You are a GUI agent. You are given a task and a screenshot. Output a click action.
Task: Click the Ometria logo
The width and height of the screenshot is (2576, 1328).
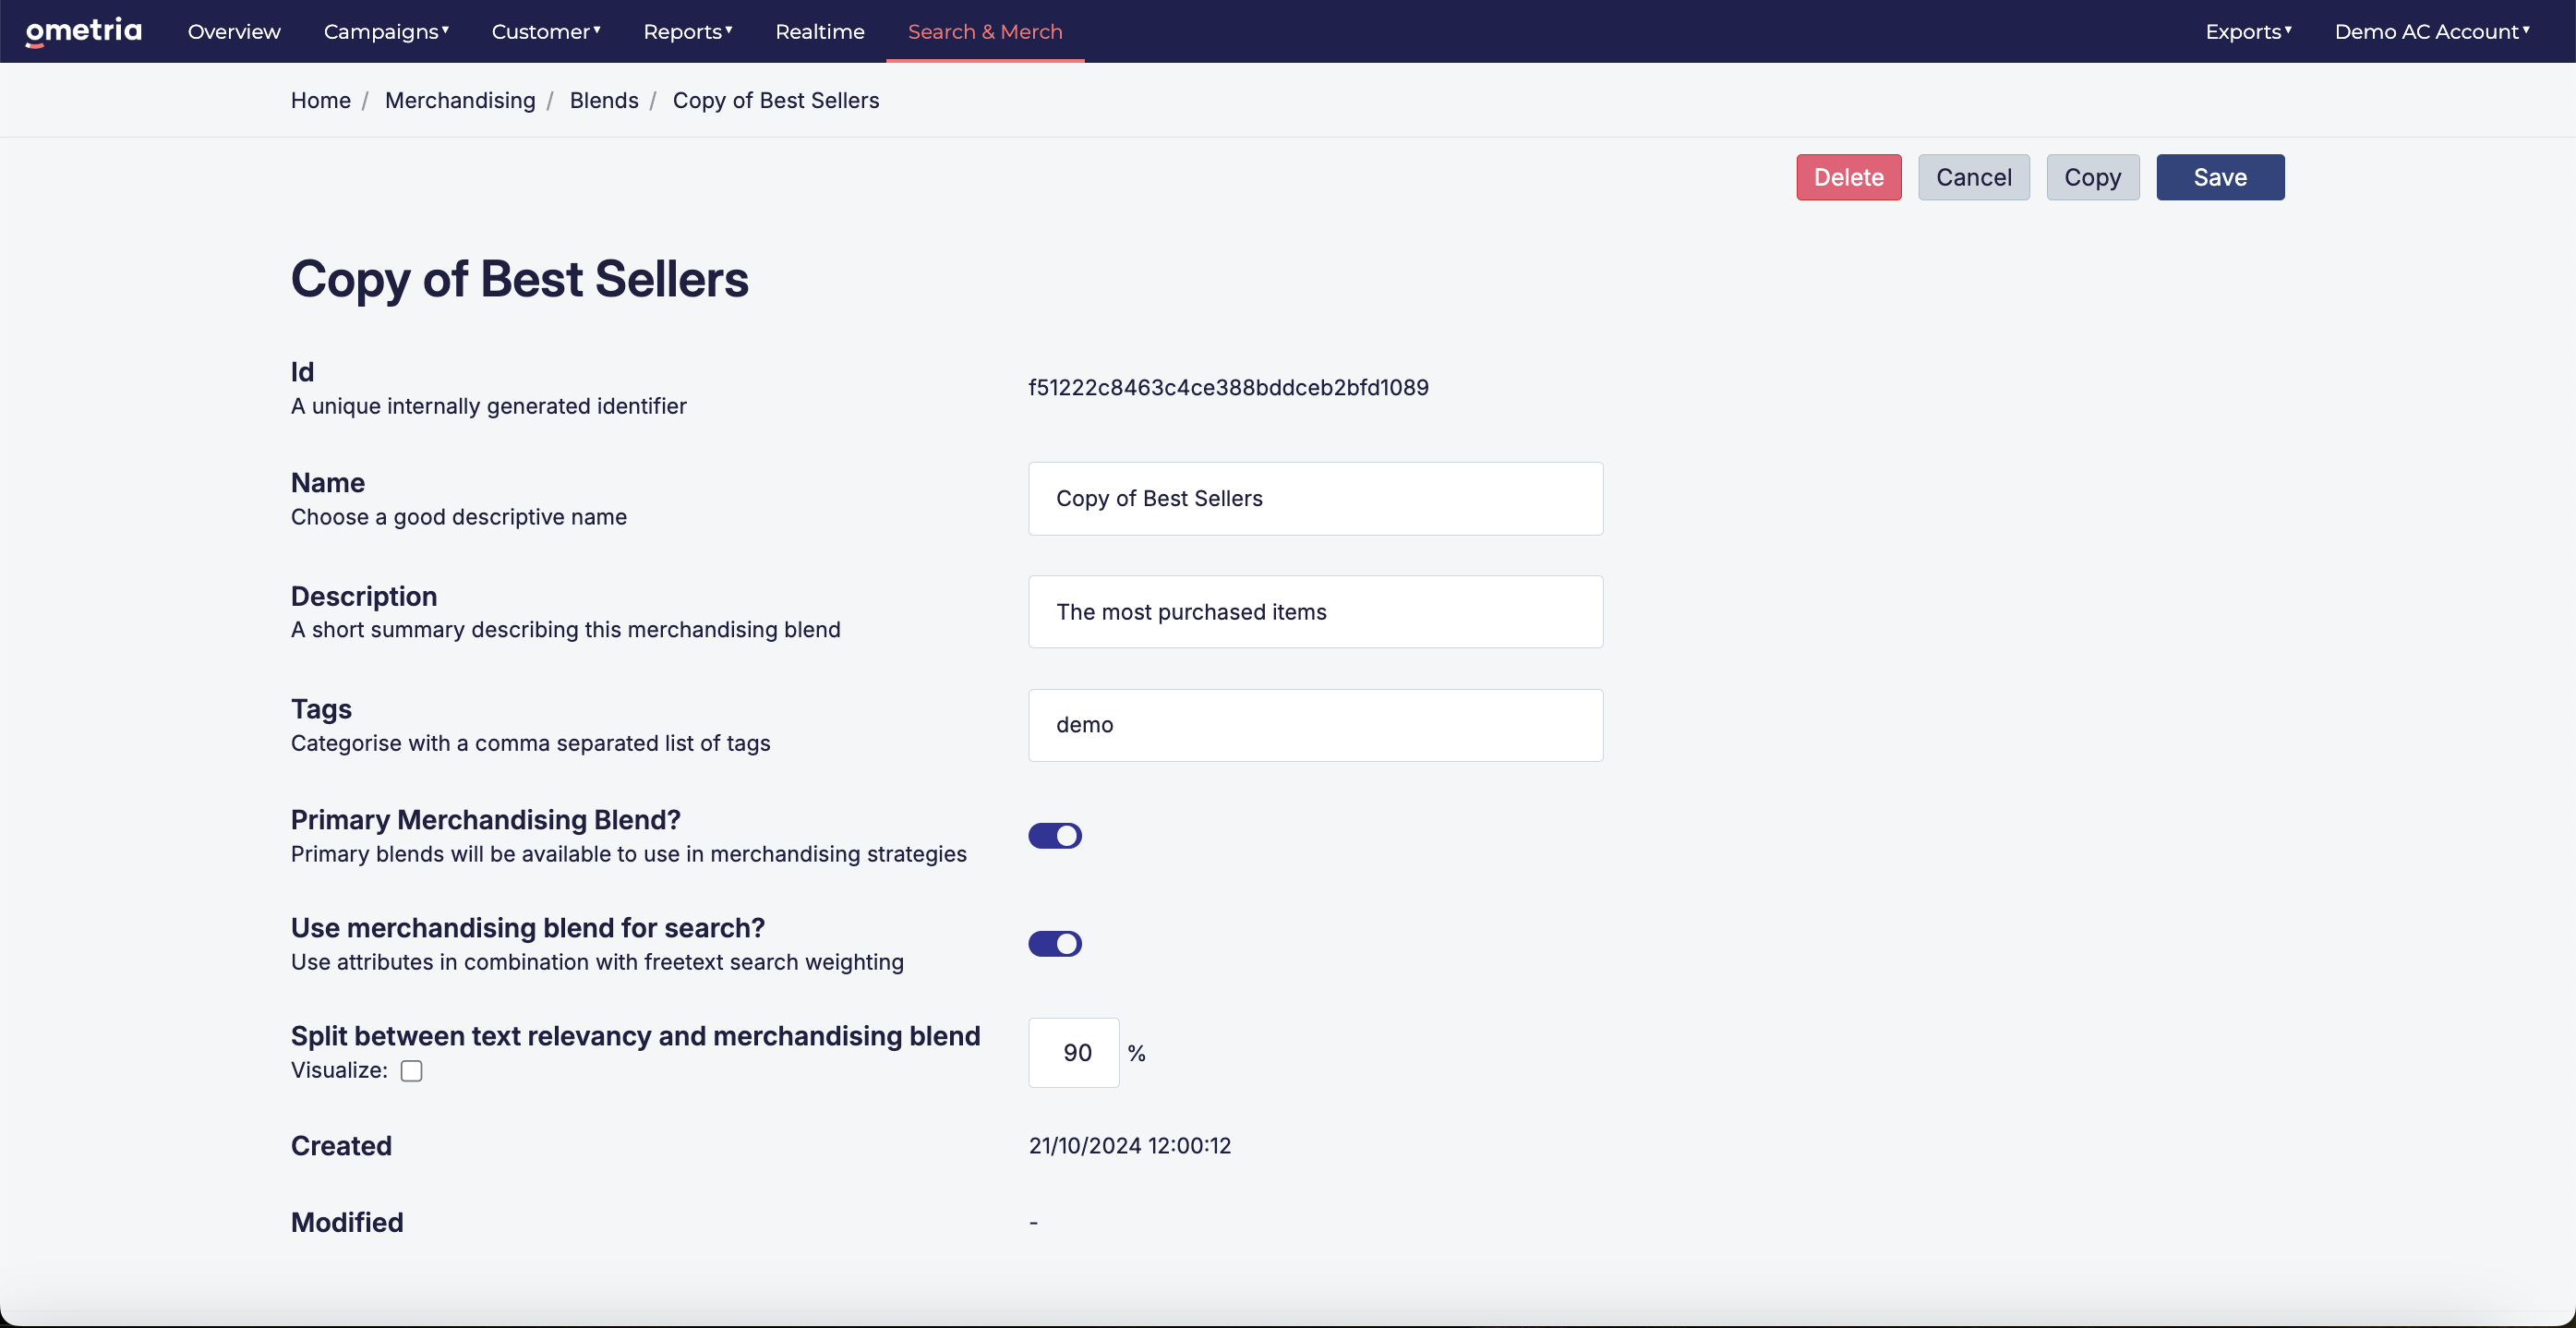pyautogui.click(x=83, y=31)
